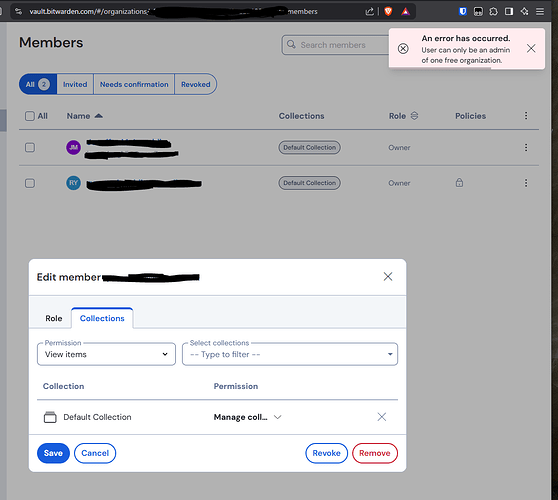
Task: Click the share page icon in address bar
Action: point(369,11)
